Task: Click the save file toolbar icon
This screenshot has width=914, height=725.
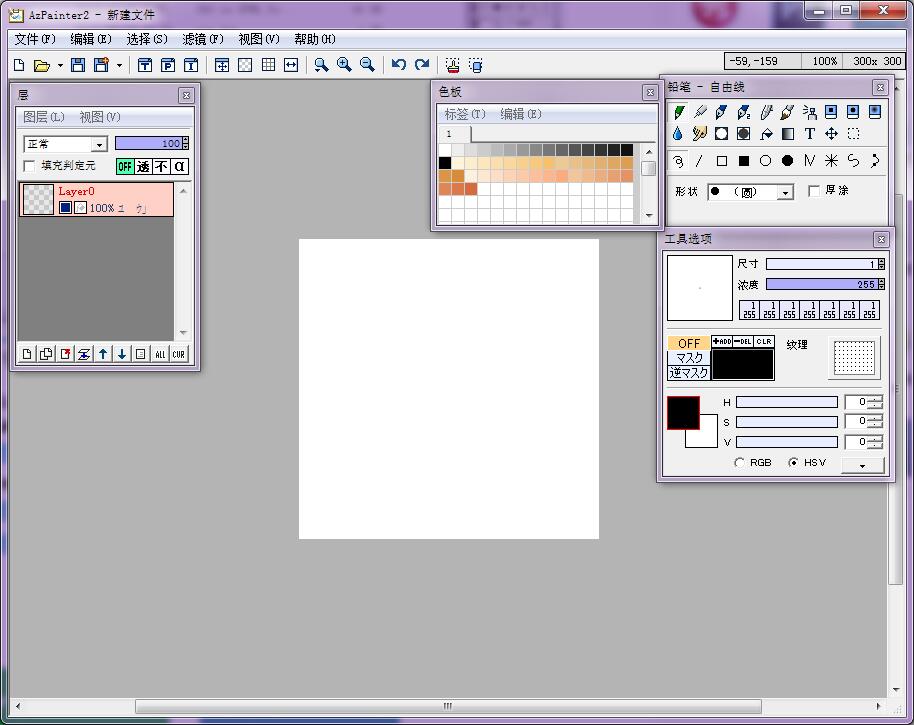Action: (x=77, y=65)
